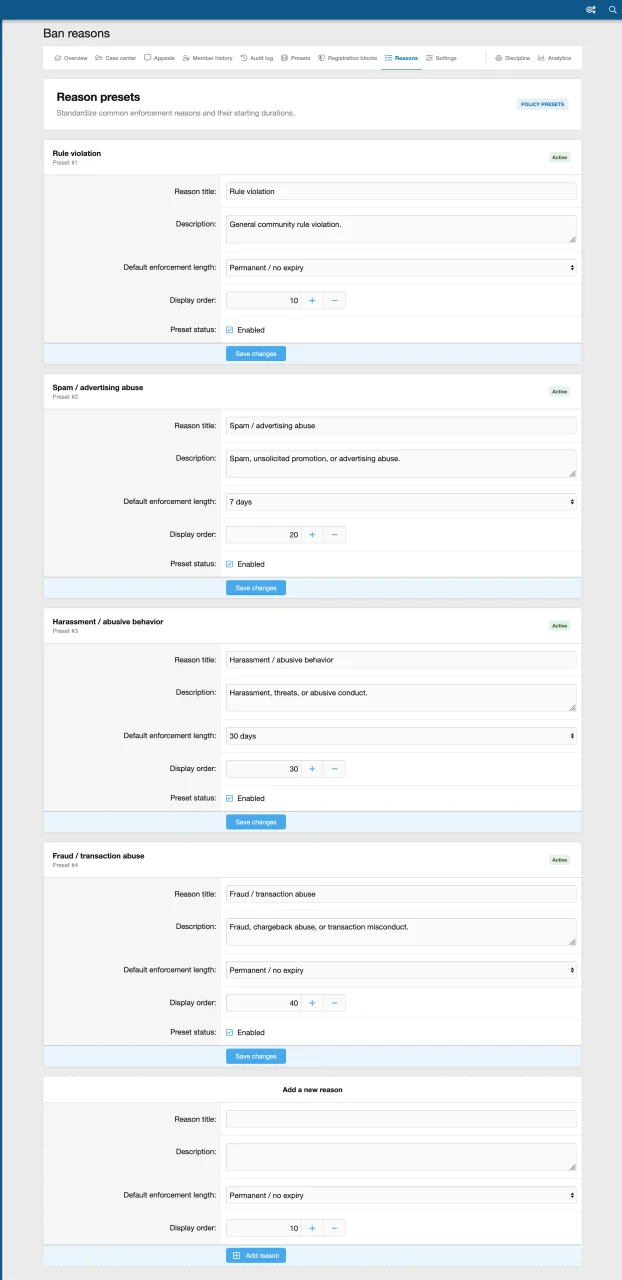Click the Add reason button
The image size is (622, 1280).
pos(256,1255)
